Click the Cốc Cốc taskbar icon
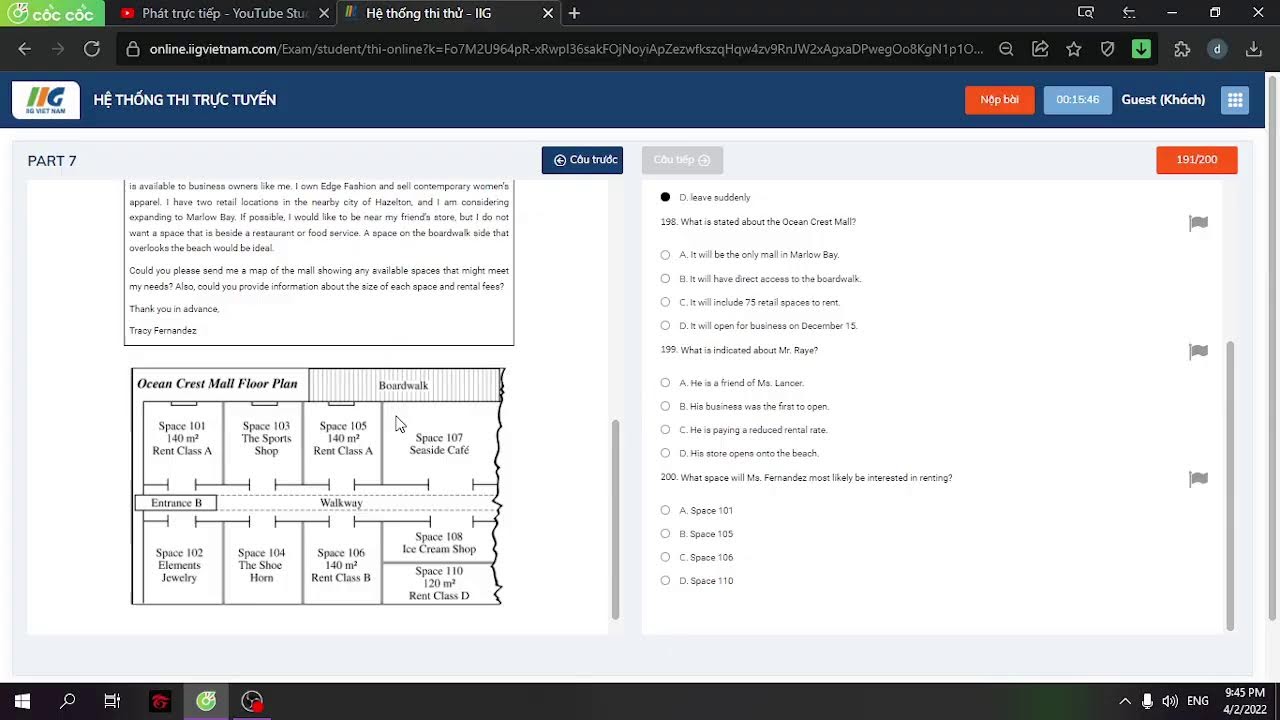The height and width of the screenshot is (720, 1280). point(206,701)
